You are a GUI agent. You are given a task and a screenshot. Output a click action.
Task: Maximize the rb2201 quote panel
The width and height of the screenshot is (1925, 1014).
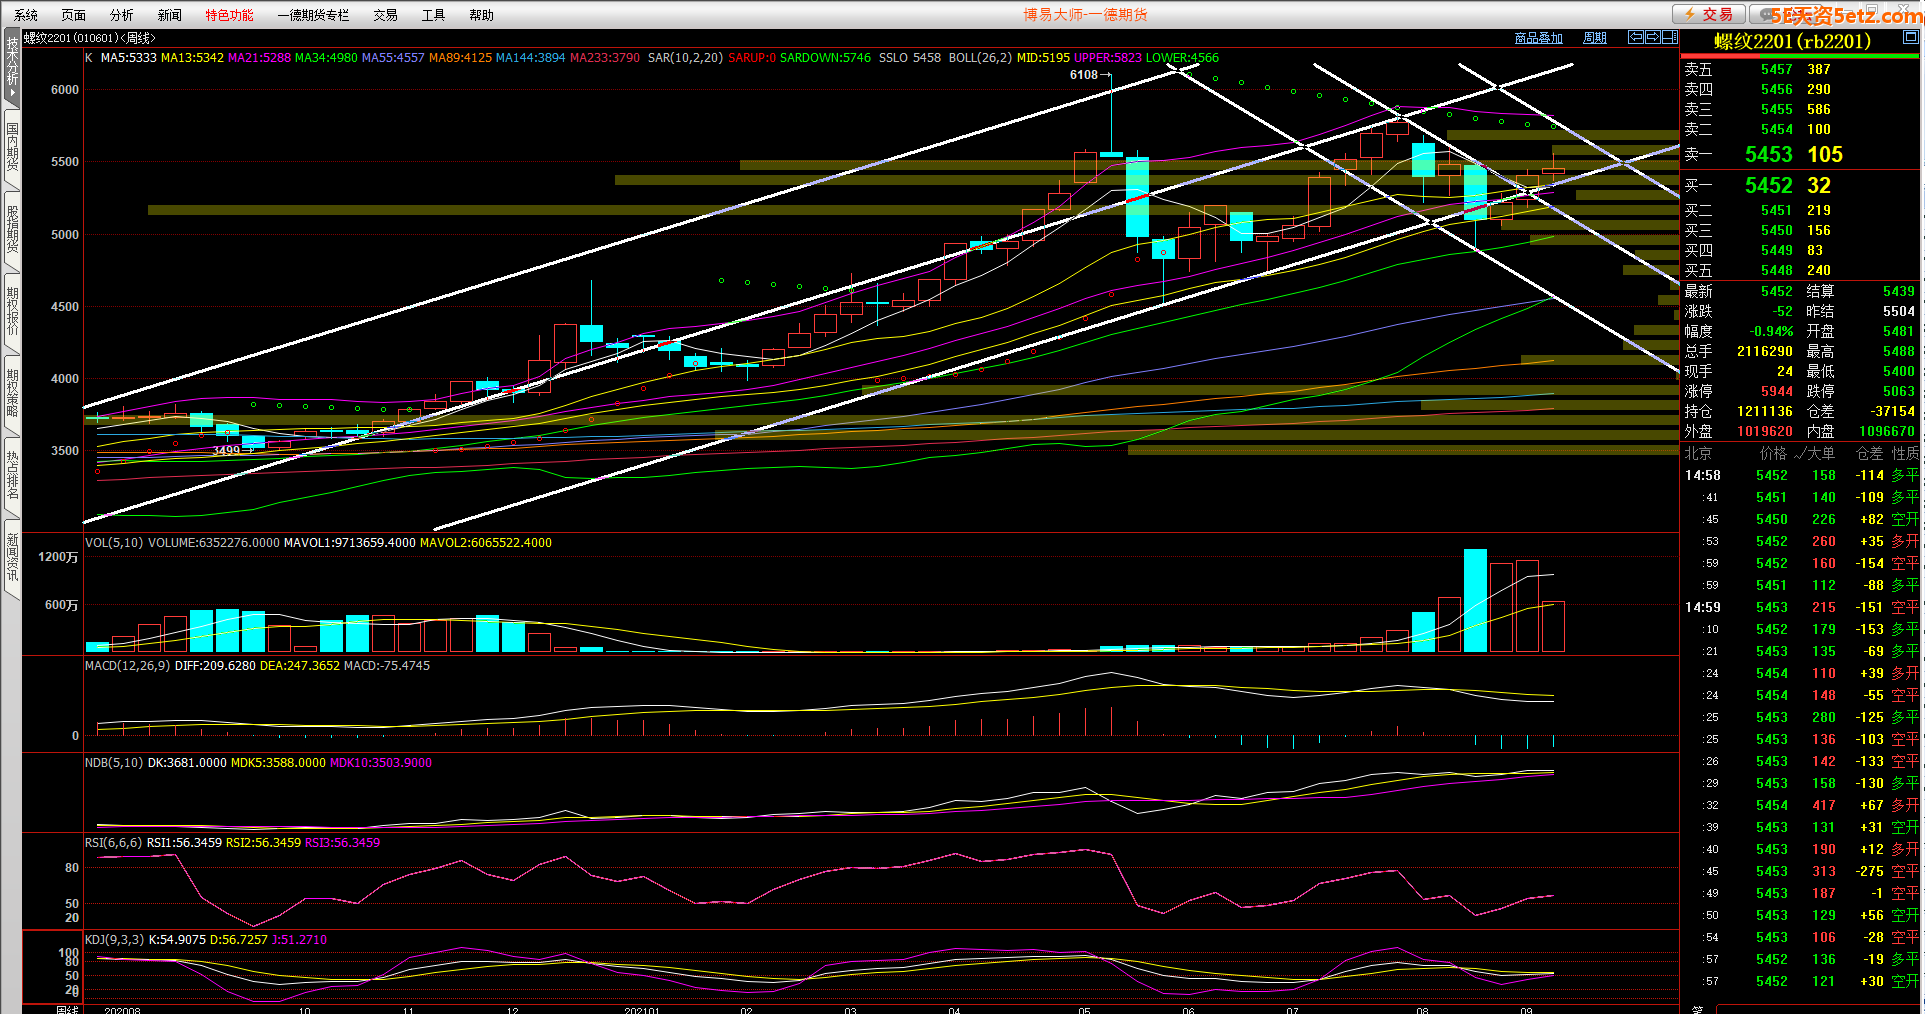tap(1910, 37)
